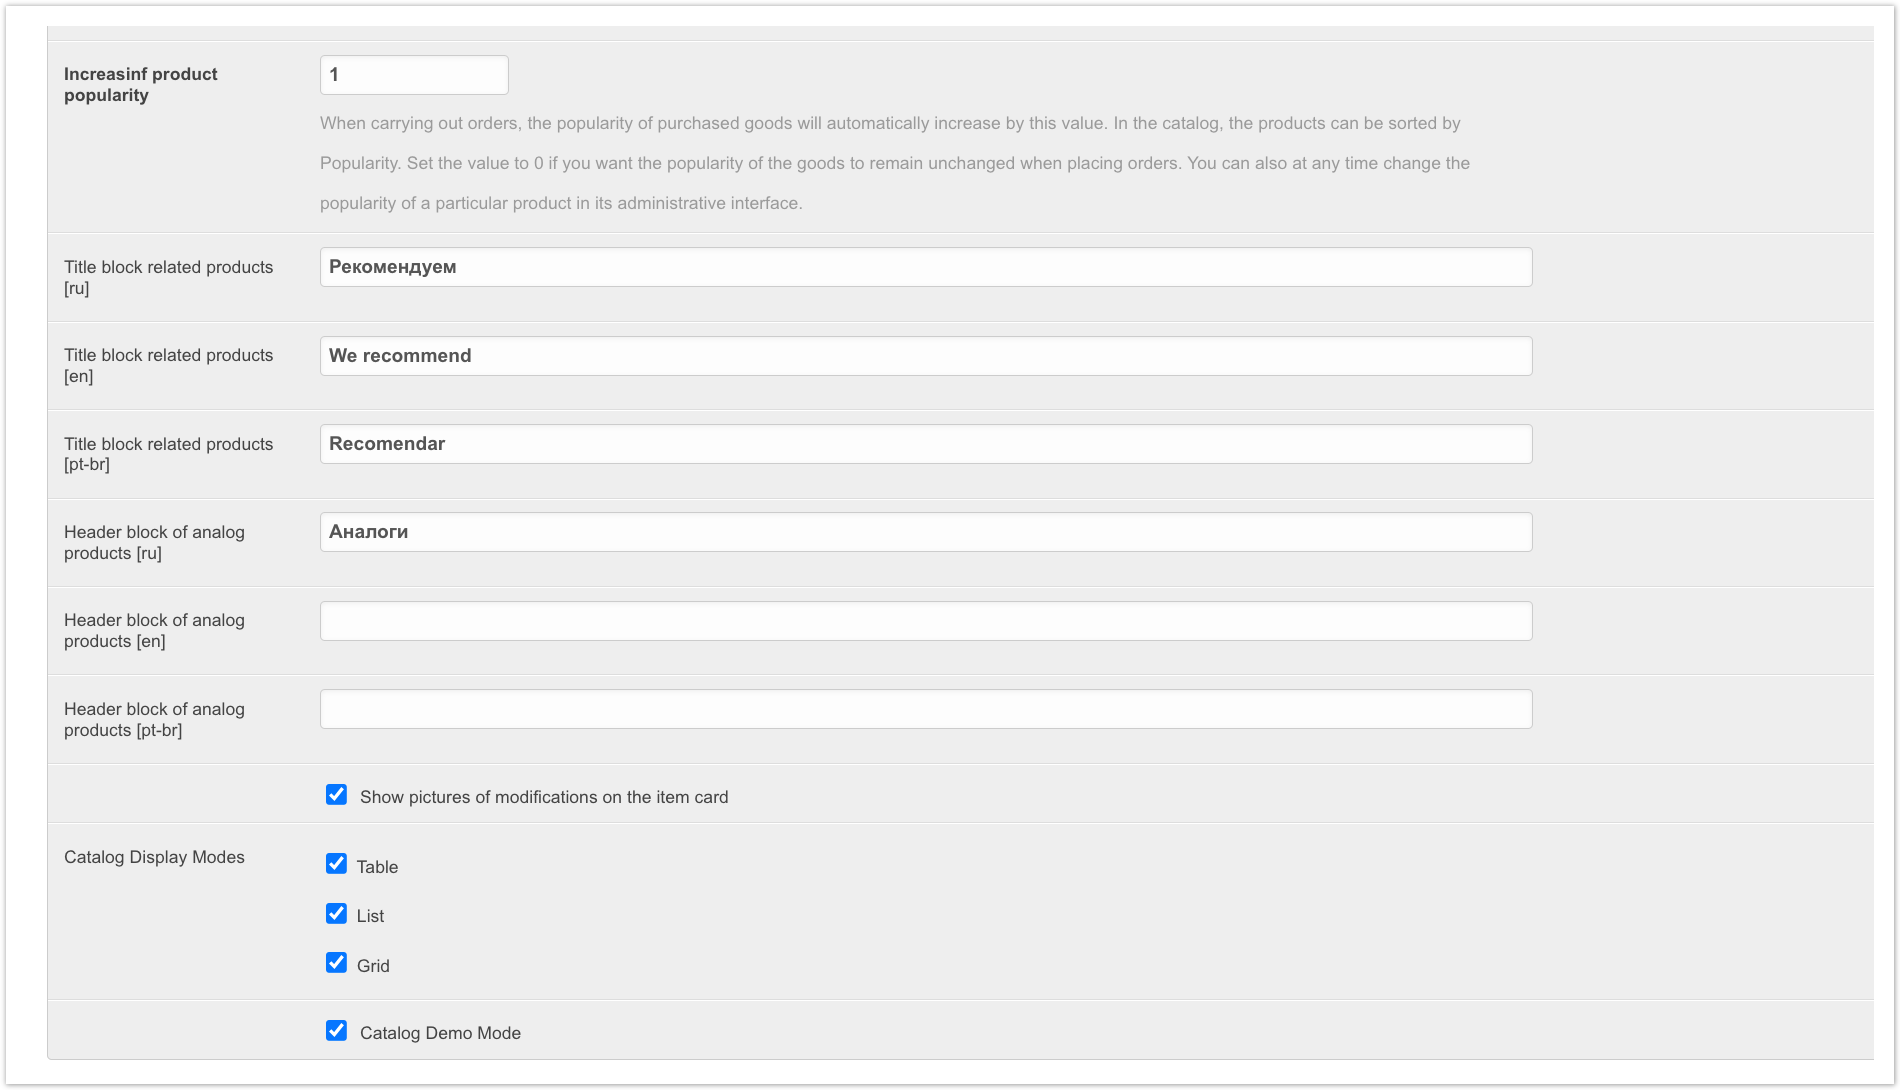Select the 'Recomendar' pt-br title field
Screen dimensions: 1900x1090
(926, 444)
